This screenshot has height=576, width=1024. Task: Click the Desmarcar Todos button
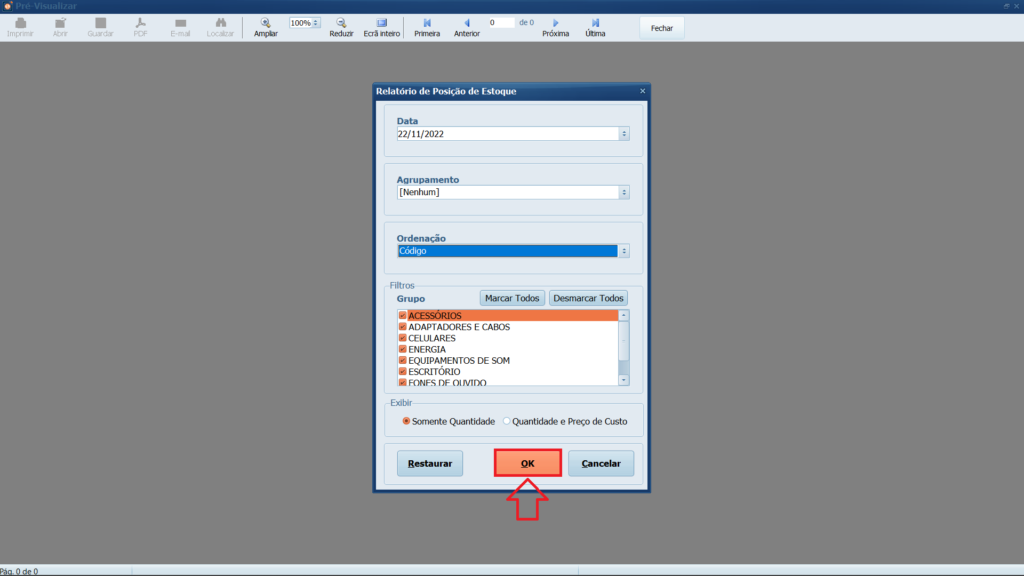588,298
